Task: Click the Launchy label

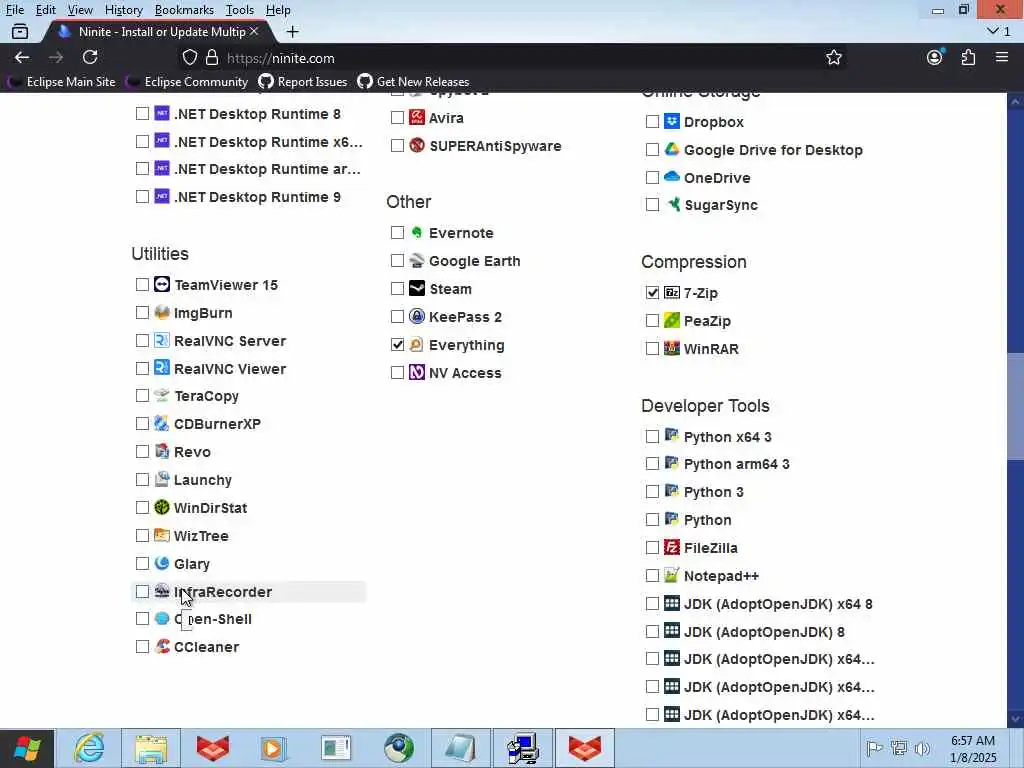Action: tap(202, 480)
